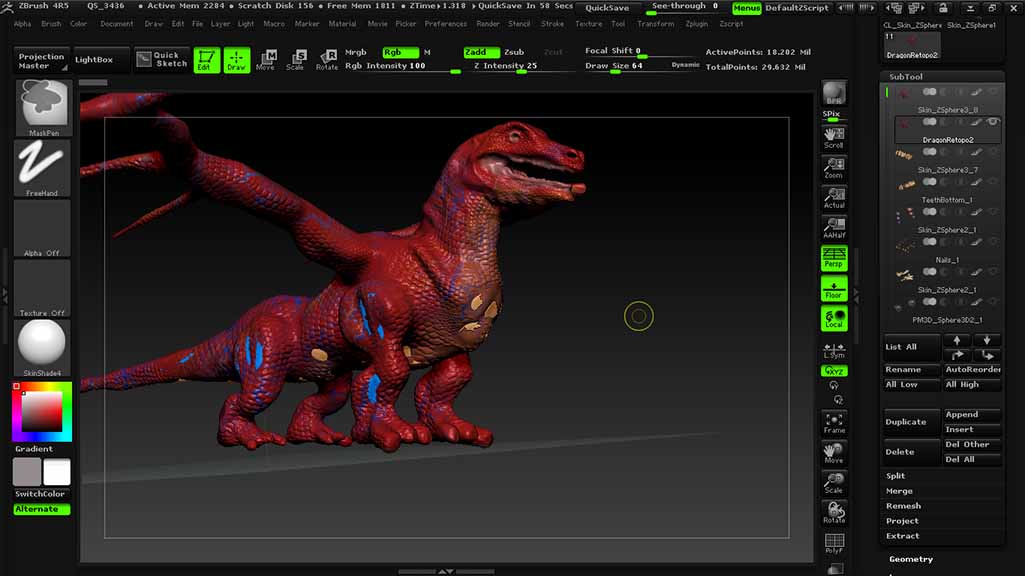
Task: Open the Alpha Off picker
Action: click(42, 229)
